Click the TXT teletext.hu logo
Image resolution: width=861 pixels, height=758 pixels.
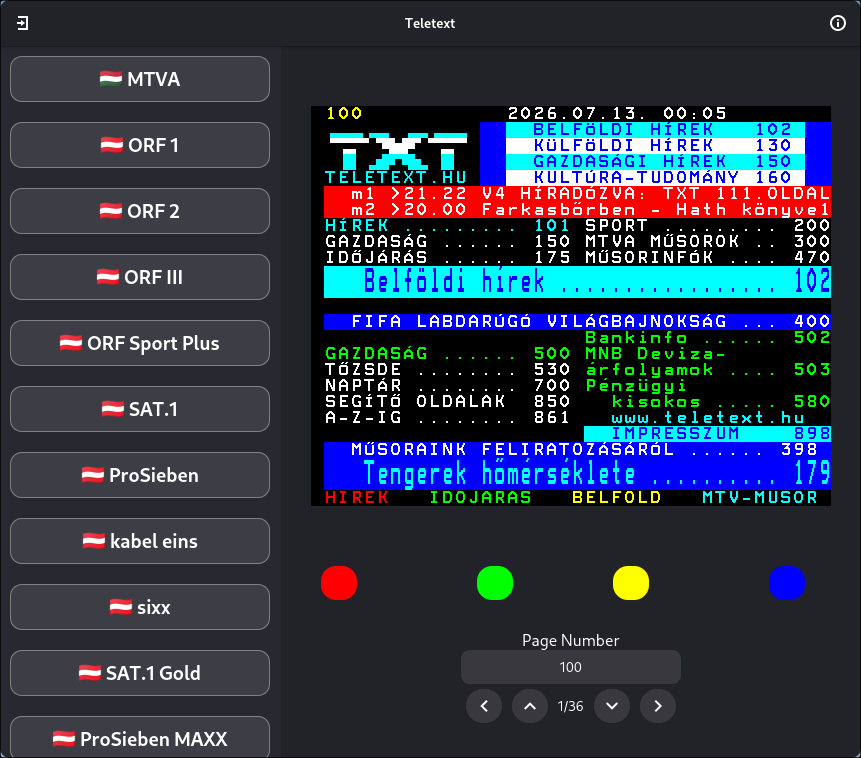pyautogui.click(x=396, y=158)
